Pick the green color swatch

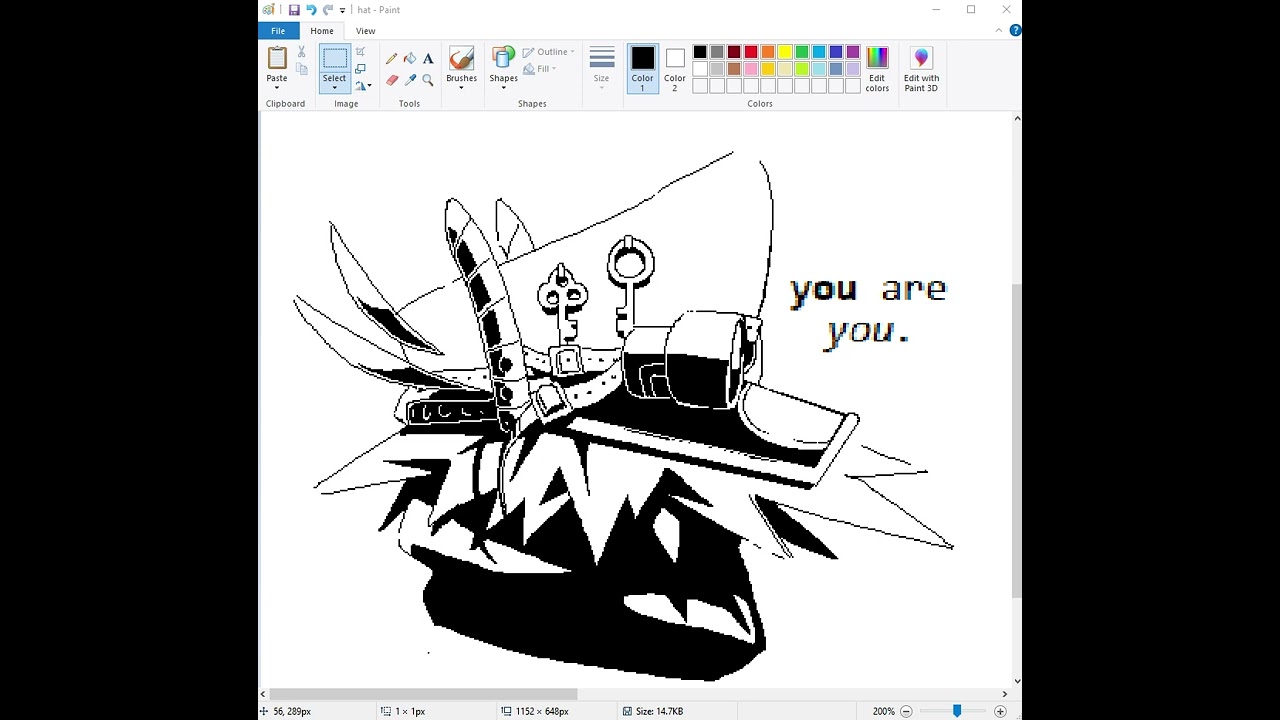[802, 52]
